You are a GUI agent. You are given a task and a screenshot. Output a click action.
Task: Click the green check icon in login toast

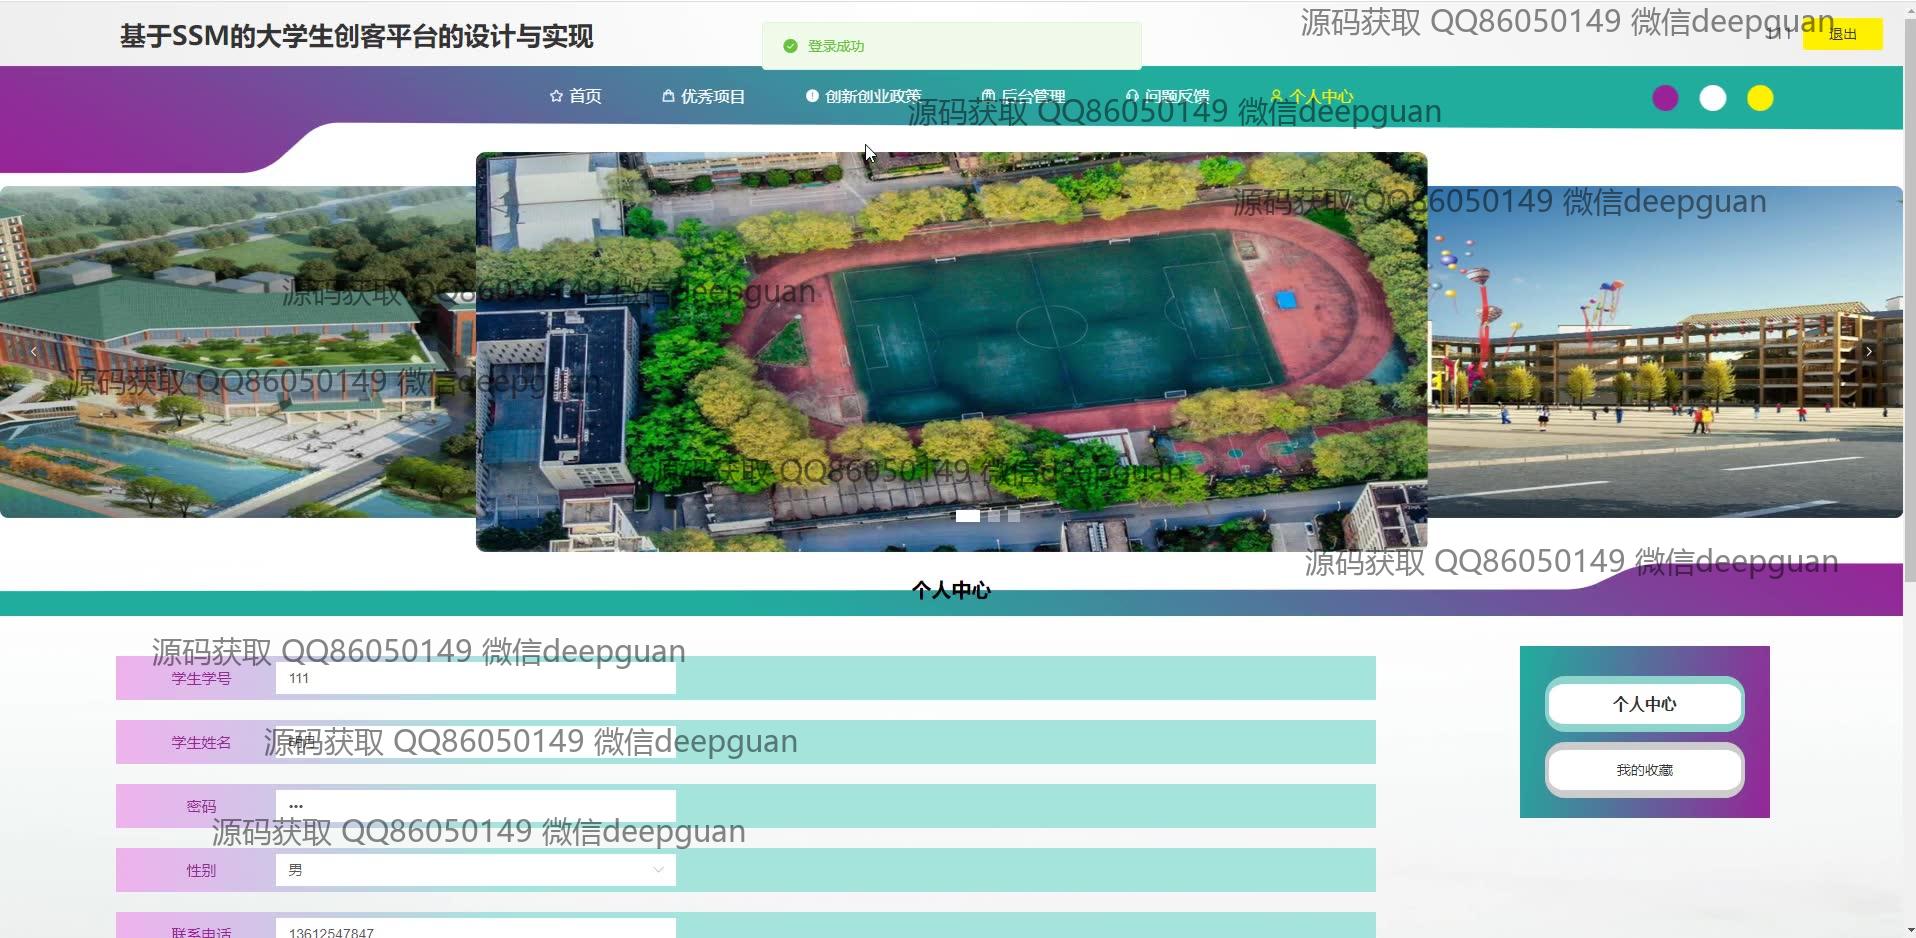(790, 46)
